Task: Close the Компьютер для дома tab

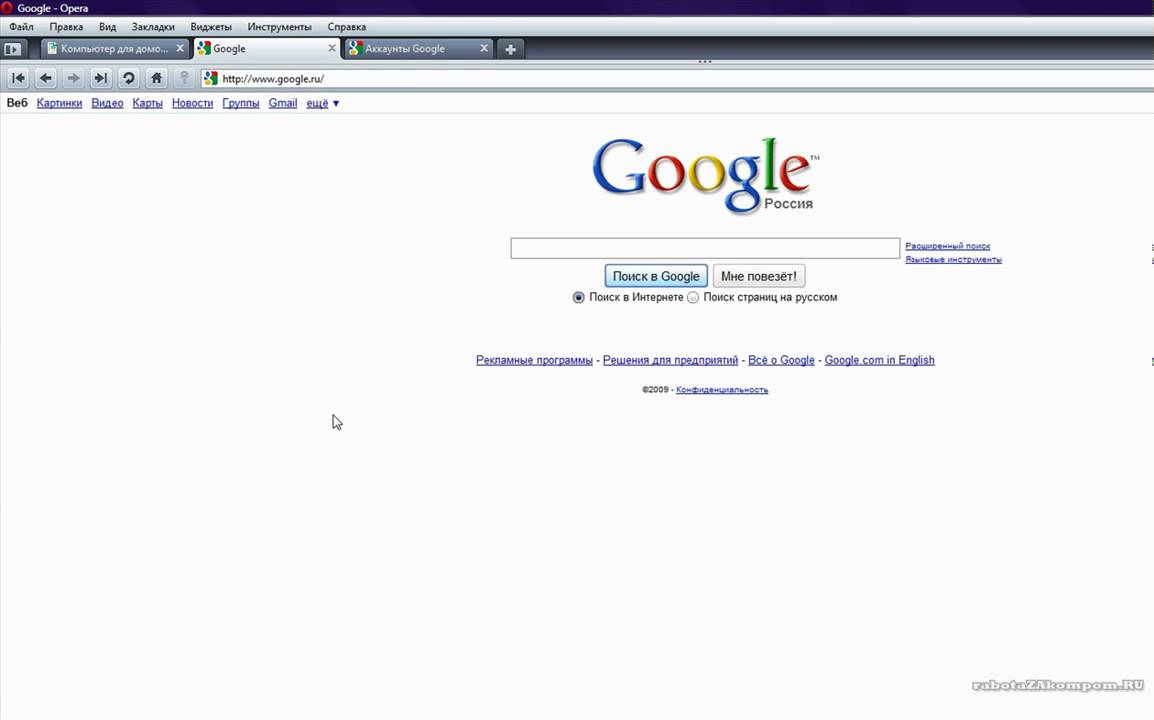Action: click(180, 49)
